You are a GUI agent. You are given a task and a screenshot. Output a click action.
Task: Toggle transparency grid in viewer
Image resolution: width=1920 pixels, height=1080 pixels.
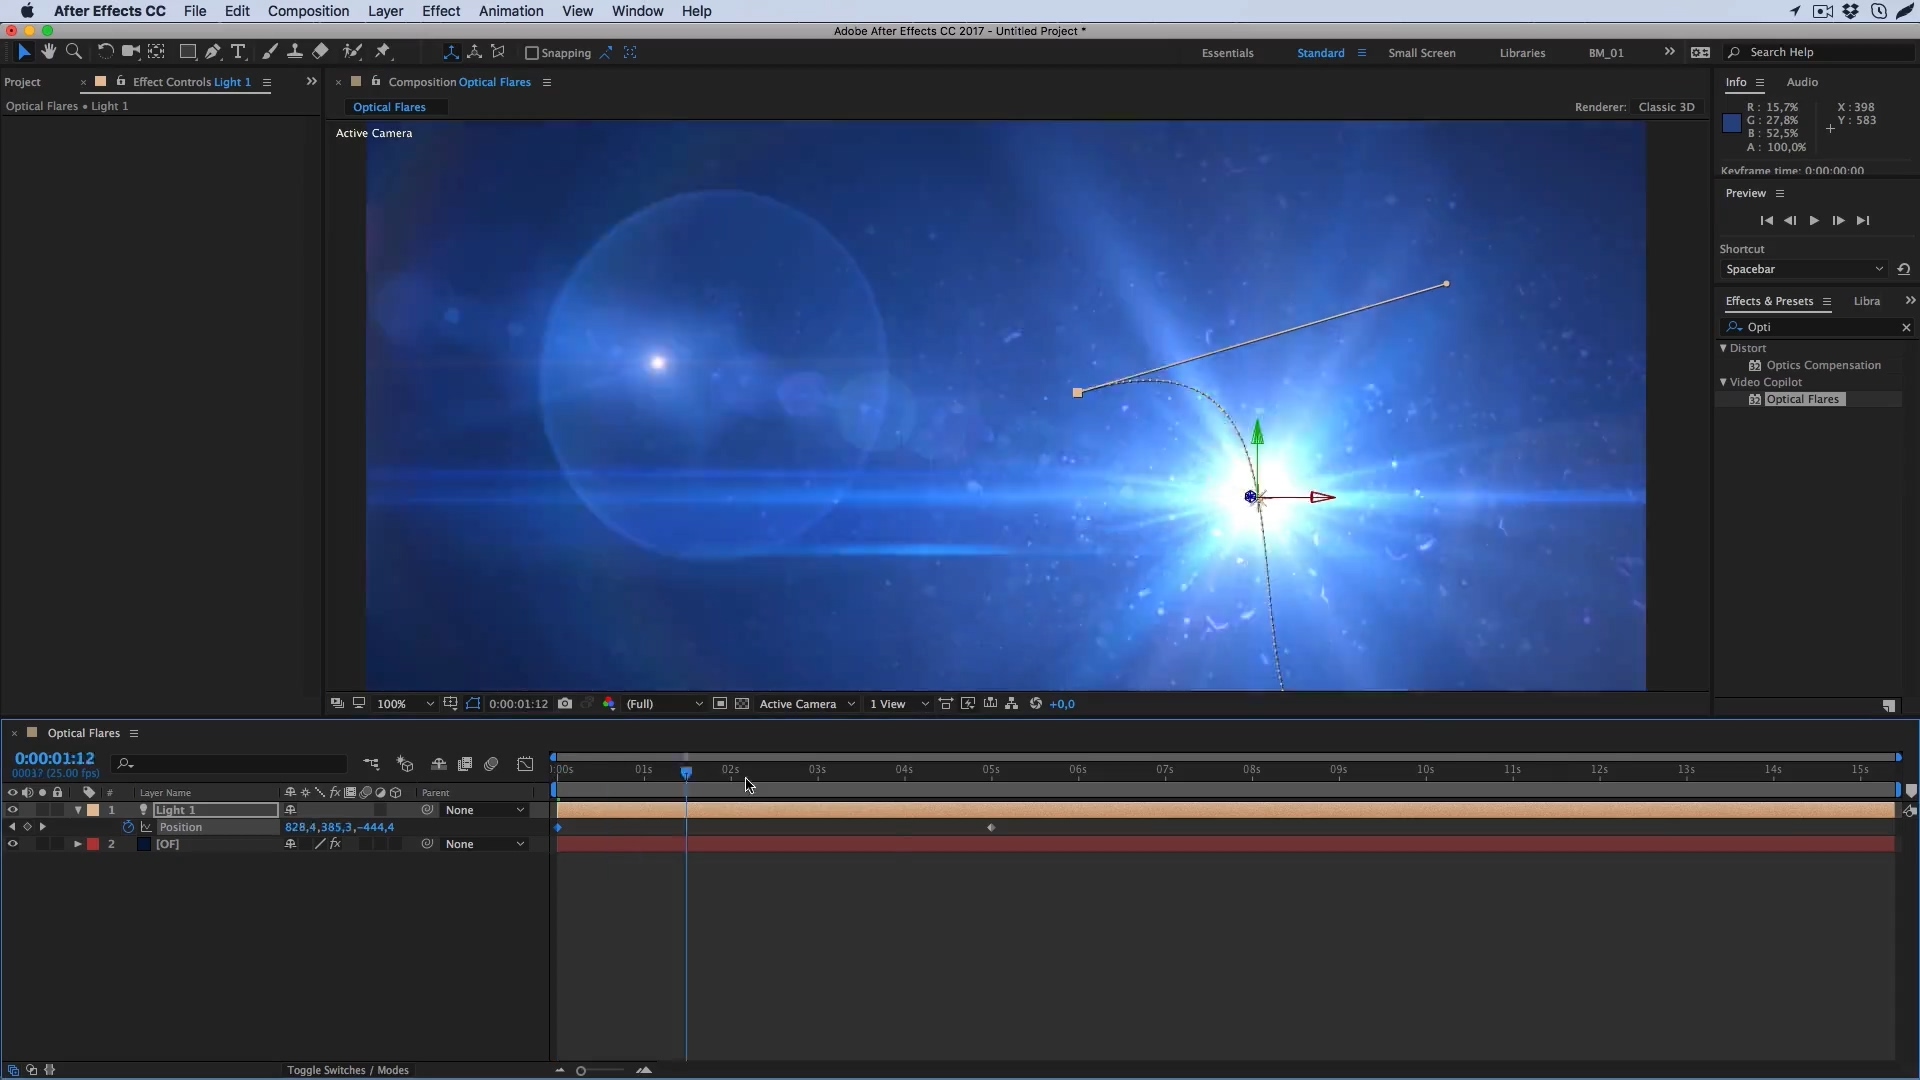742,704
